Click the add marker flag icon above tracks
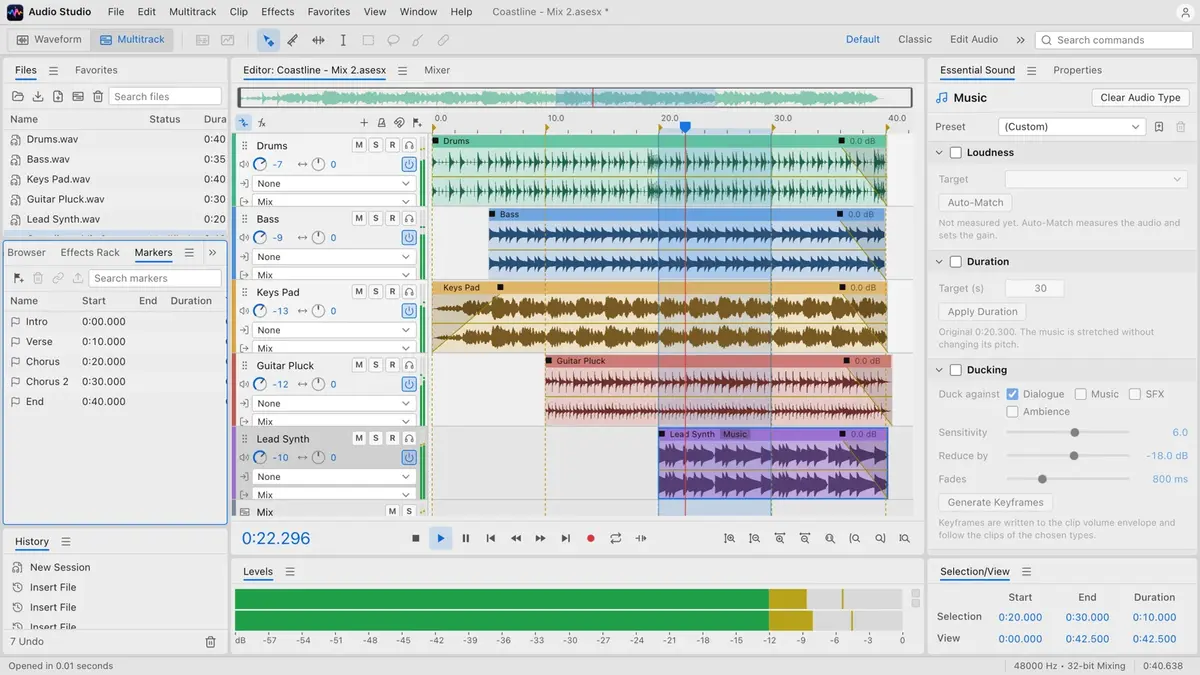 [415, 123]
